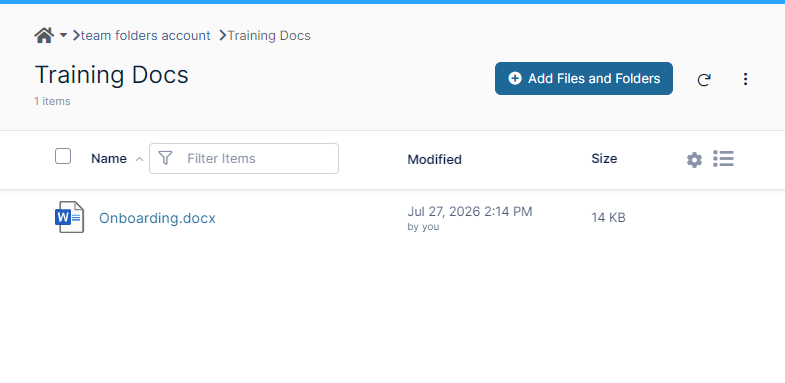Click the plus icon in Add button
Viewport: 785px width, 383px height.
tap(515, 79)
